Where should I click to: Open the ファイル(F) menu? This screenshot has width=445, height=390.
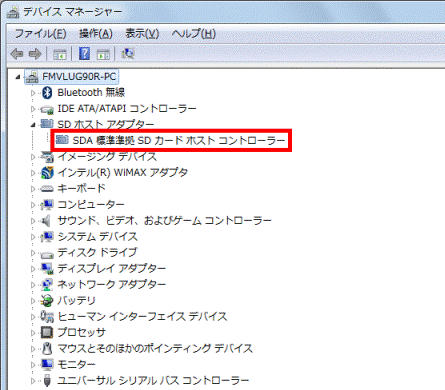click(40, 34)
